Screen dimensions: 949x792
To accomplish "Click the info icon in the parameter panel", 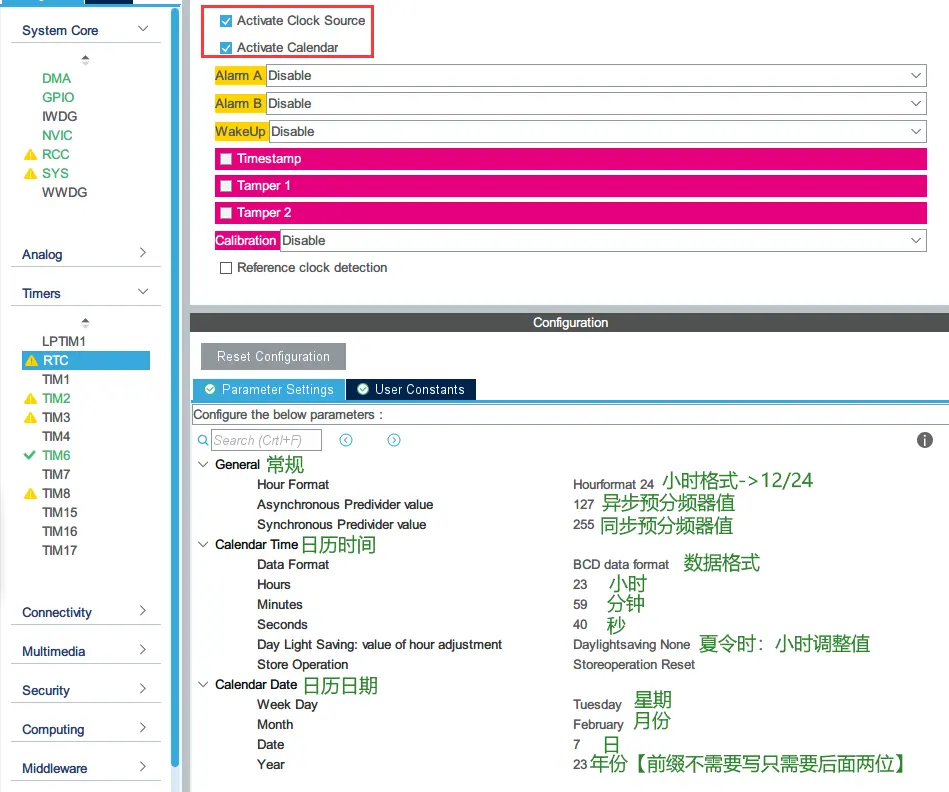I will [925, 440].
